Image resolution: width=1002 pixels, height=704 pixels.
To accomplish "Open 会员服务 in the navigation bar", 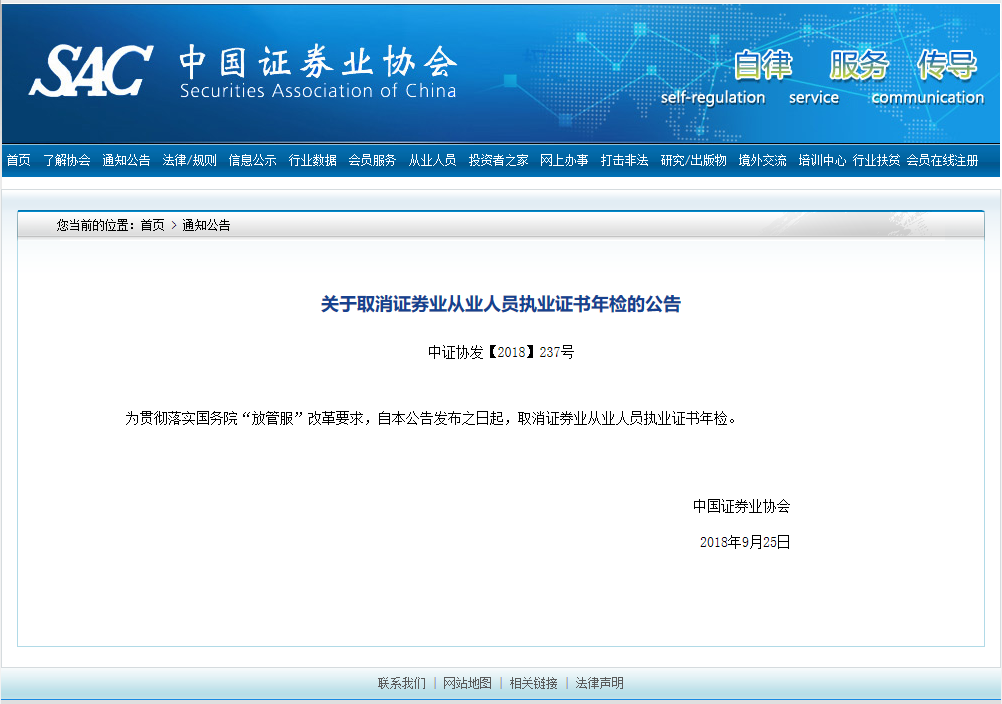I will tap(372, 160).
